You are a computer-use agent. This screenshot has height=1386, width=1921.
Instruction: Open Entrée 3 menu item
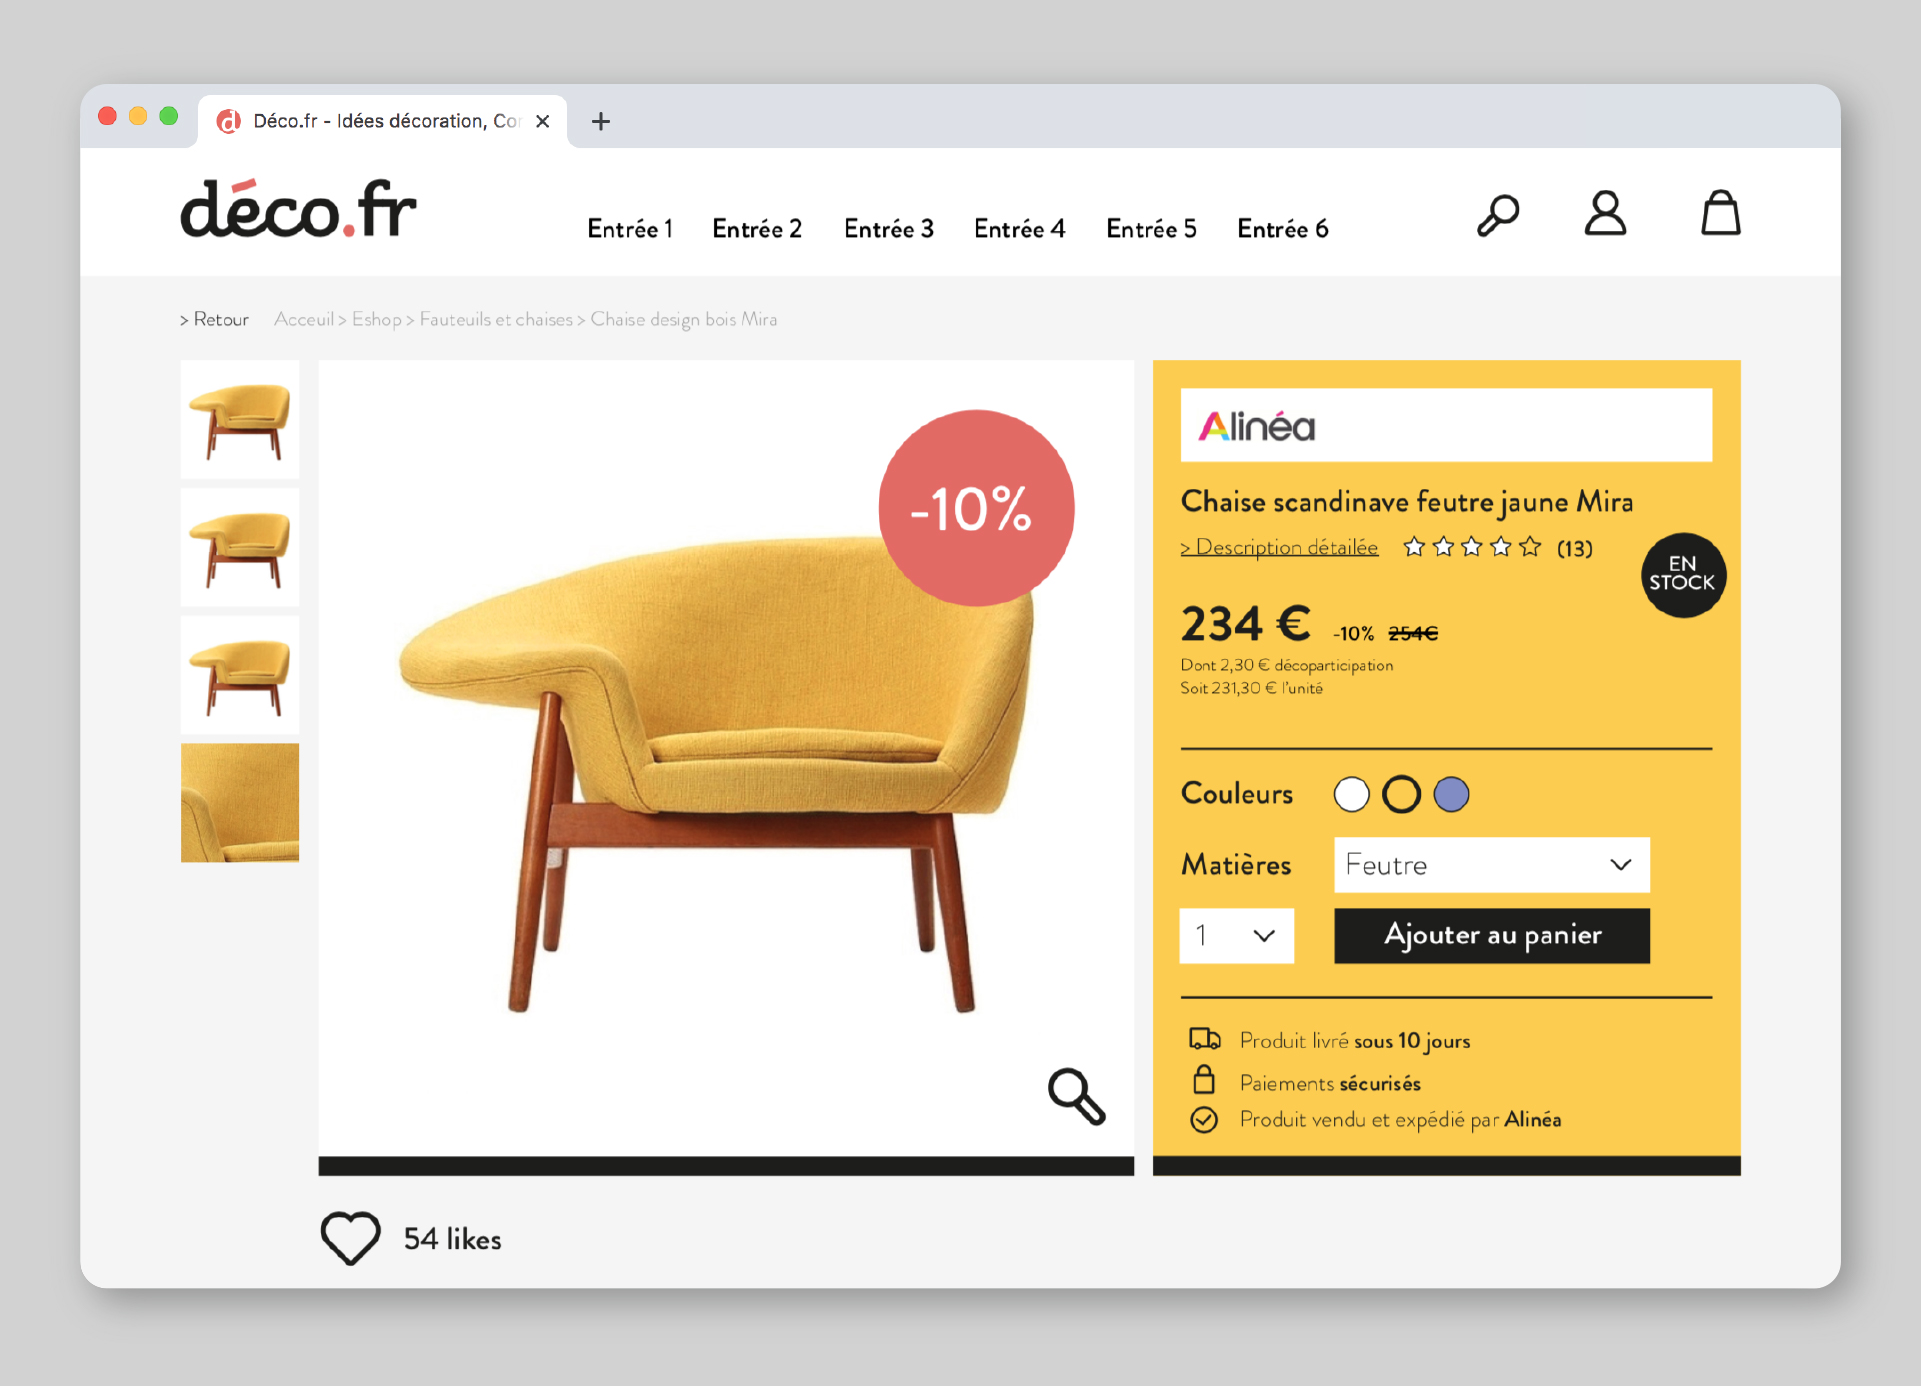(889, 229)
